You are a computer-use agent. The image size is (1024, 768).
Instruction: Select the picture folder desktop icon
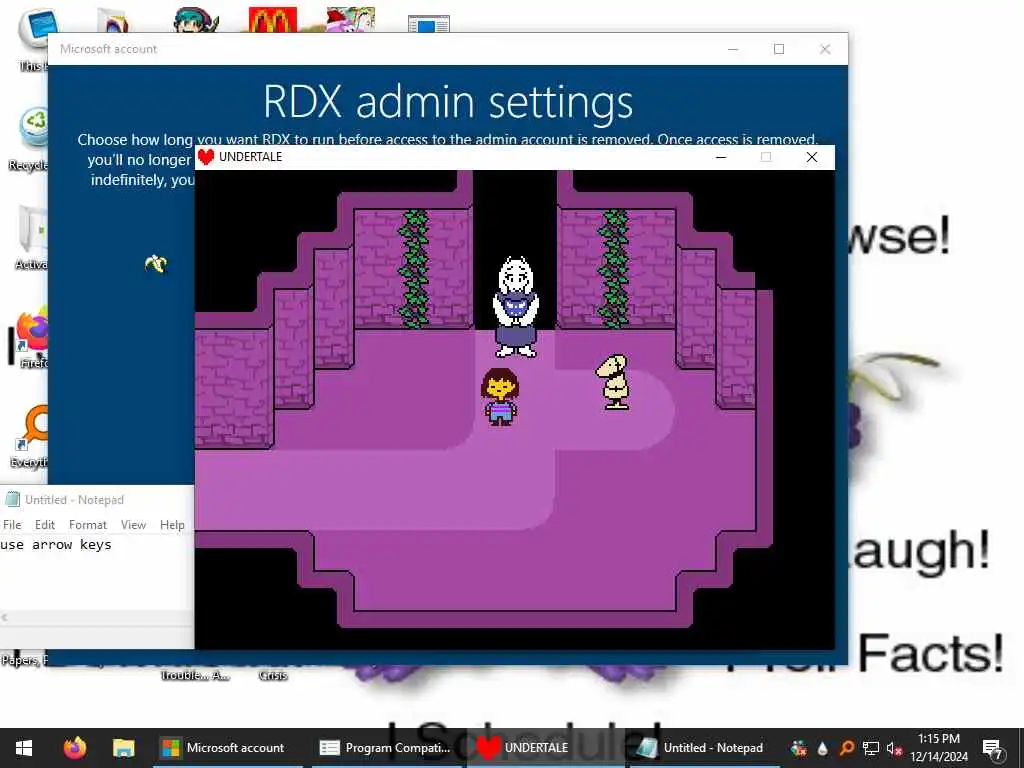point(113,20)
